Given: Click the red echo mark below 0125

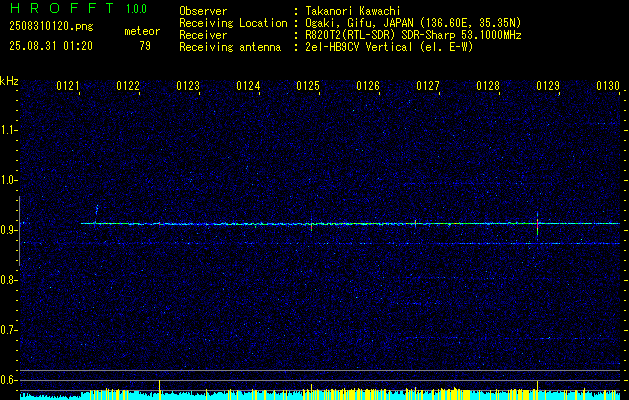Looking at the screenshot, I should [x=311, y=227].
